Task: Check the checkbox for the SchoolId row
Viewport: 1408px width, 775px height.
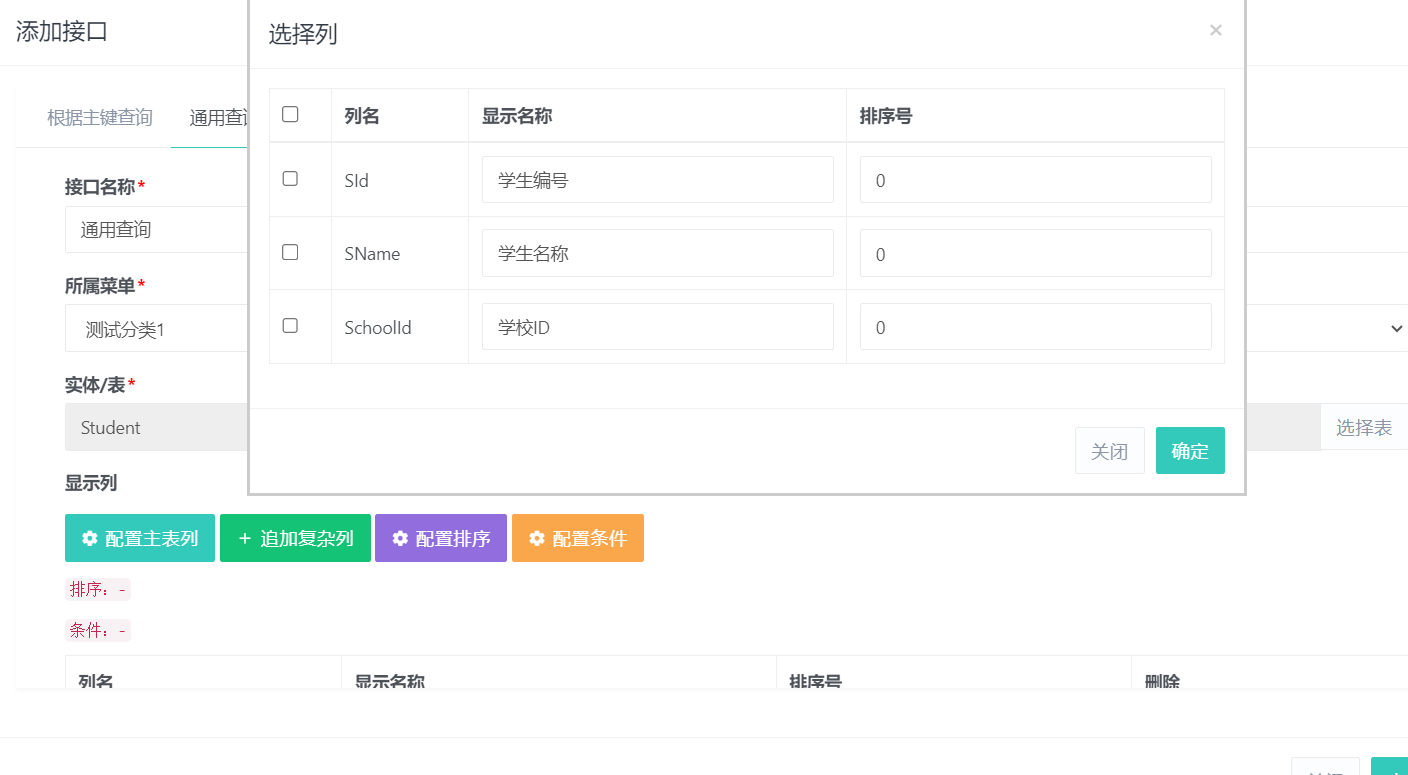Action: 288,325
